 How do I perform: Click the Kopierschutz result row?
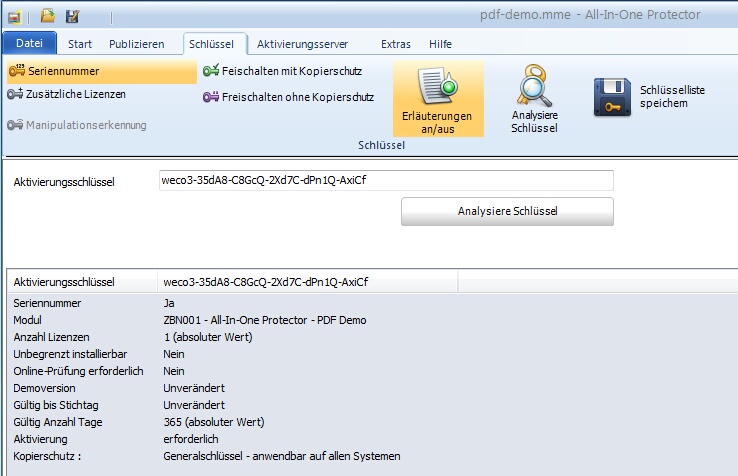pyautogui.click(x=280, y=456)
